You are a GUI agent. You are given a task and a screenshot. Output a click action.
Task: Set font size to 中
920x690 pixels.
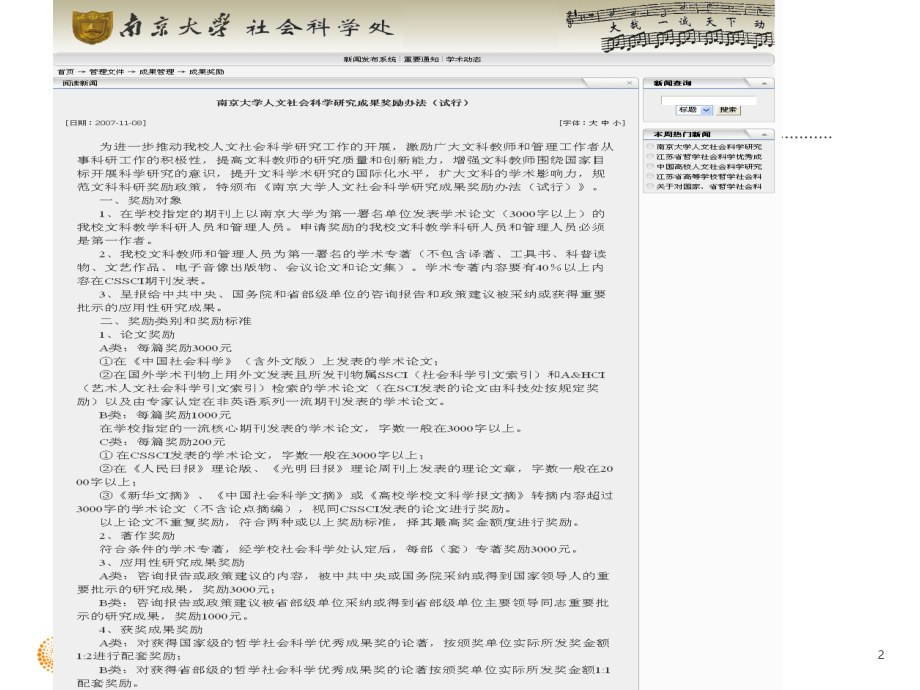click(x=605, y=123)
